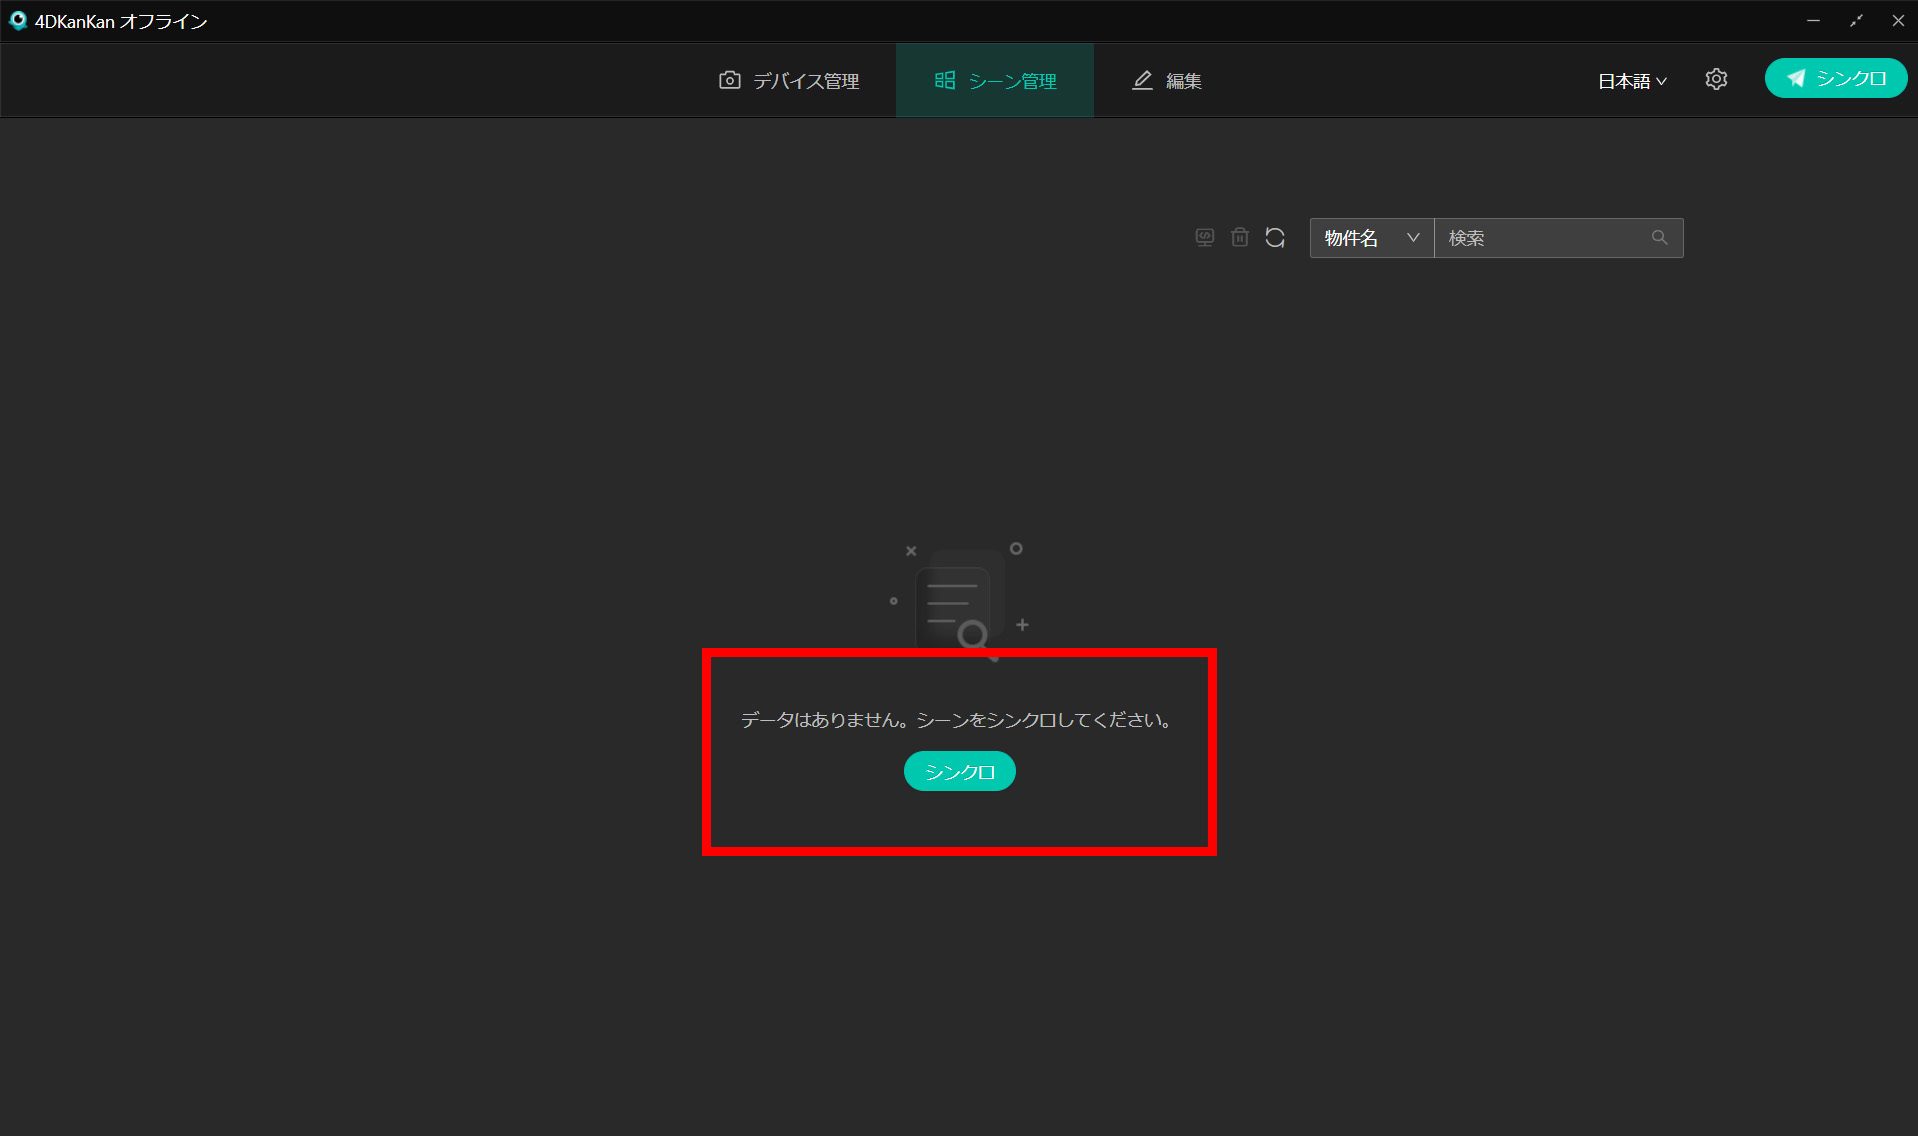Refresh the scene list with circular arrows
The height and width of the screenshot is (1136, 1918).
pyautogui.click(x=1275, y=238)
